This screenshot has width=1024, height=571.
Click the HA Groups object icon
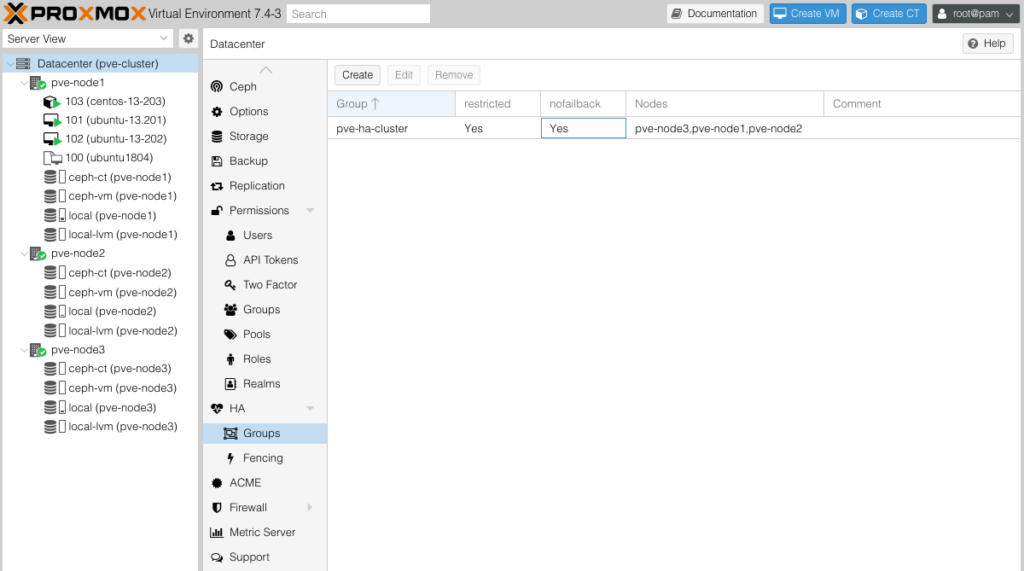[231, 433]
